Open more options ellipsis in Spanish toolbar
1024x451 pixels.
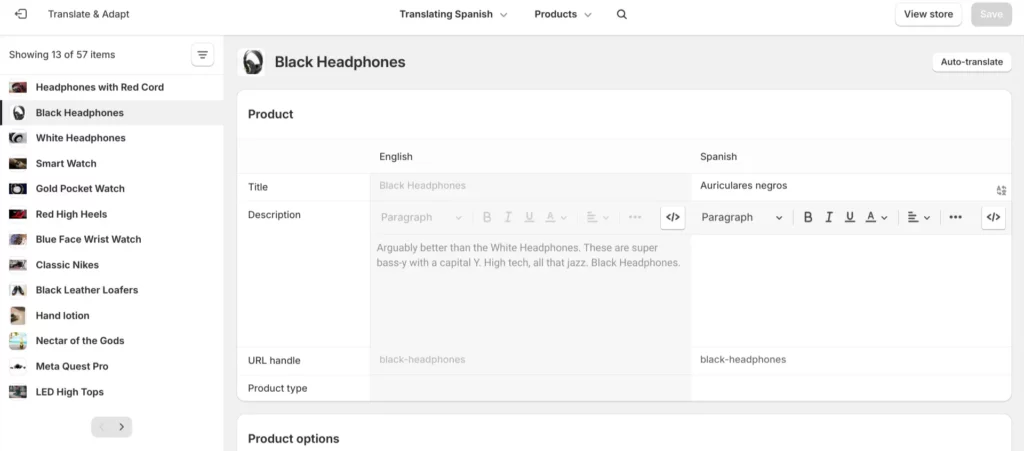click(955, 217)
